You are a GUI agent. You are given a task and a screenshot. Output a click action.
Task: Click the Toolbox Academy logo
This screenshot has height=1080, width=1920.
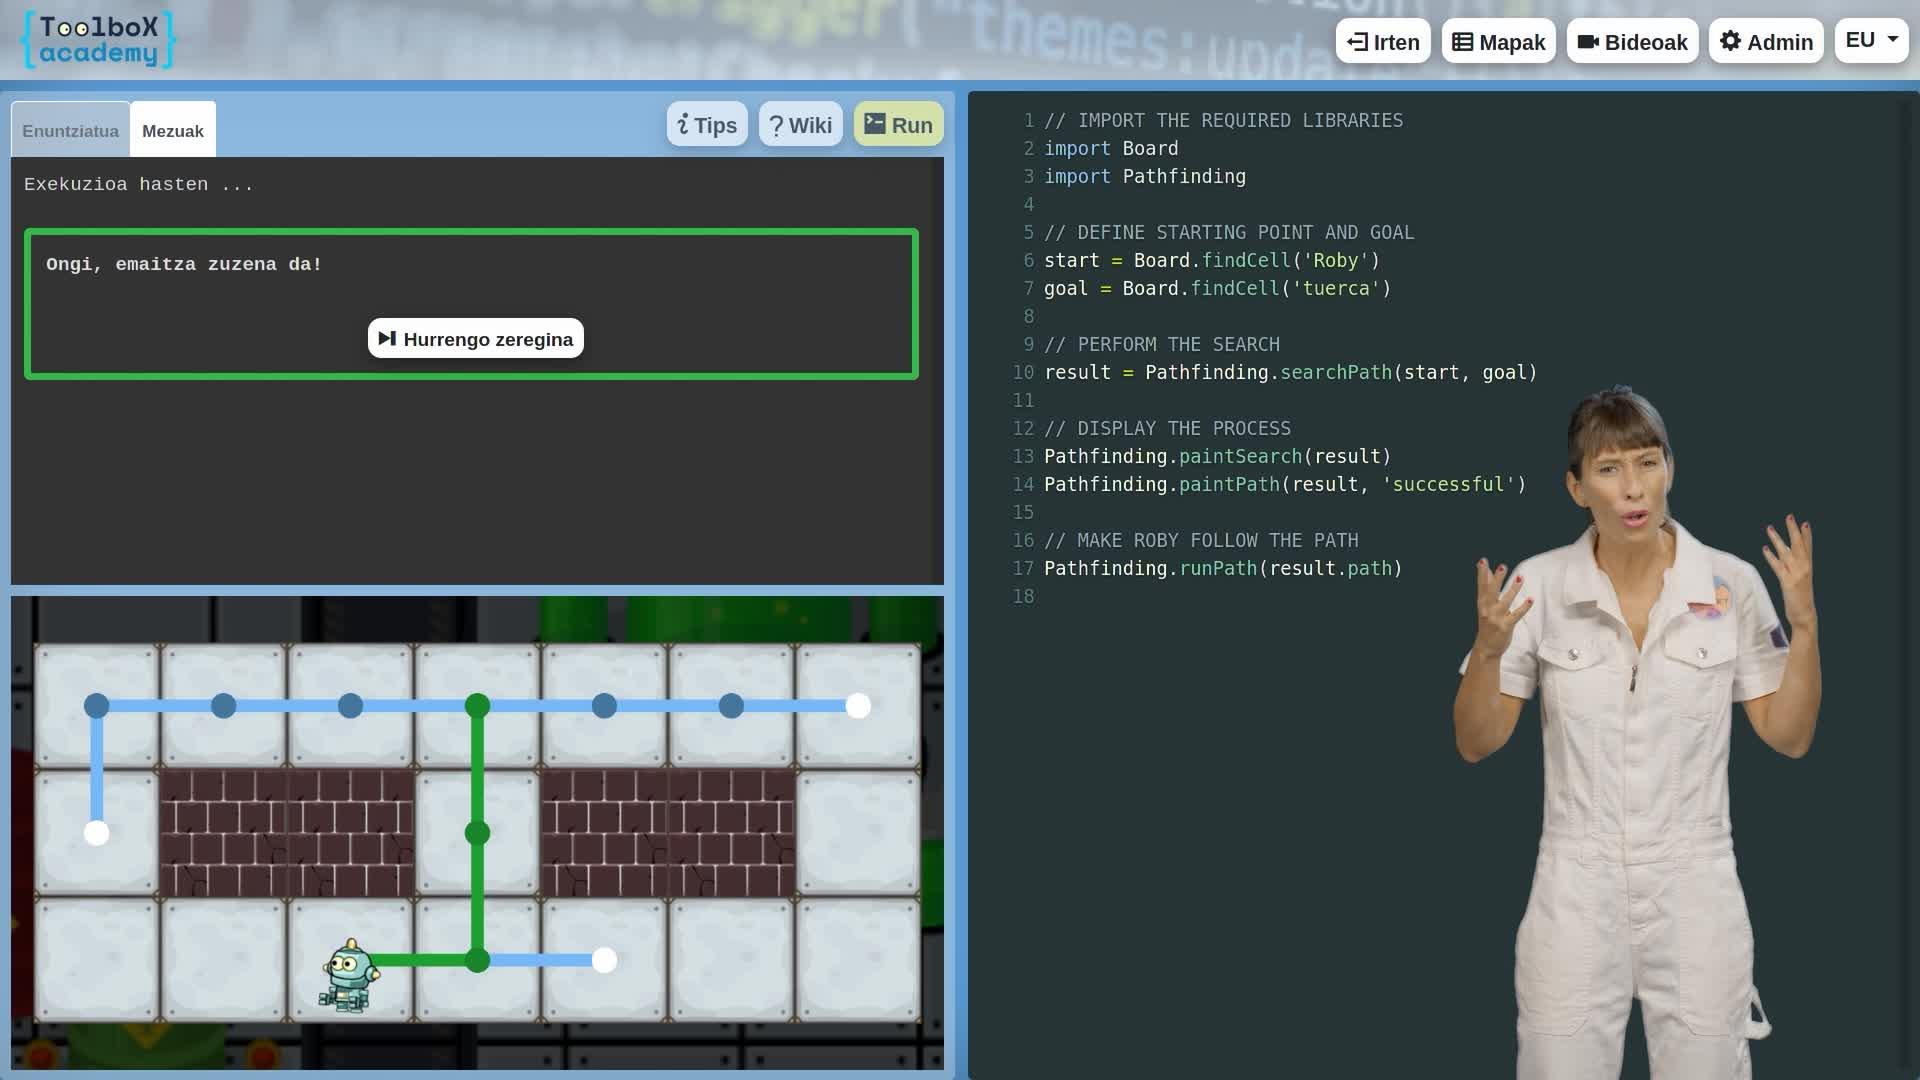pyautogui.click(x=98, y=40)
